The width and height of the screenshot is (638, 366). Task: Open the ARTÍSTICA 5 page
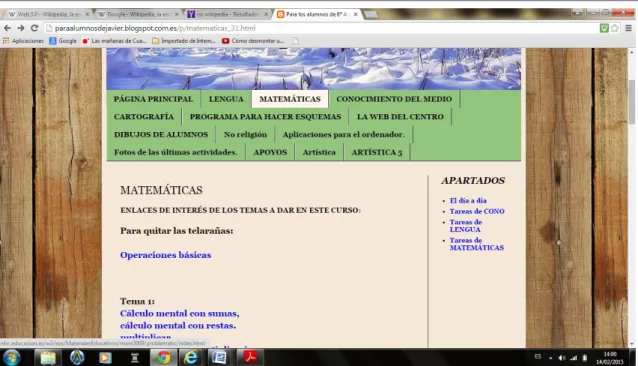tap(377, 152)
